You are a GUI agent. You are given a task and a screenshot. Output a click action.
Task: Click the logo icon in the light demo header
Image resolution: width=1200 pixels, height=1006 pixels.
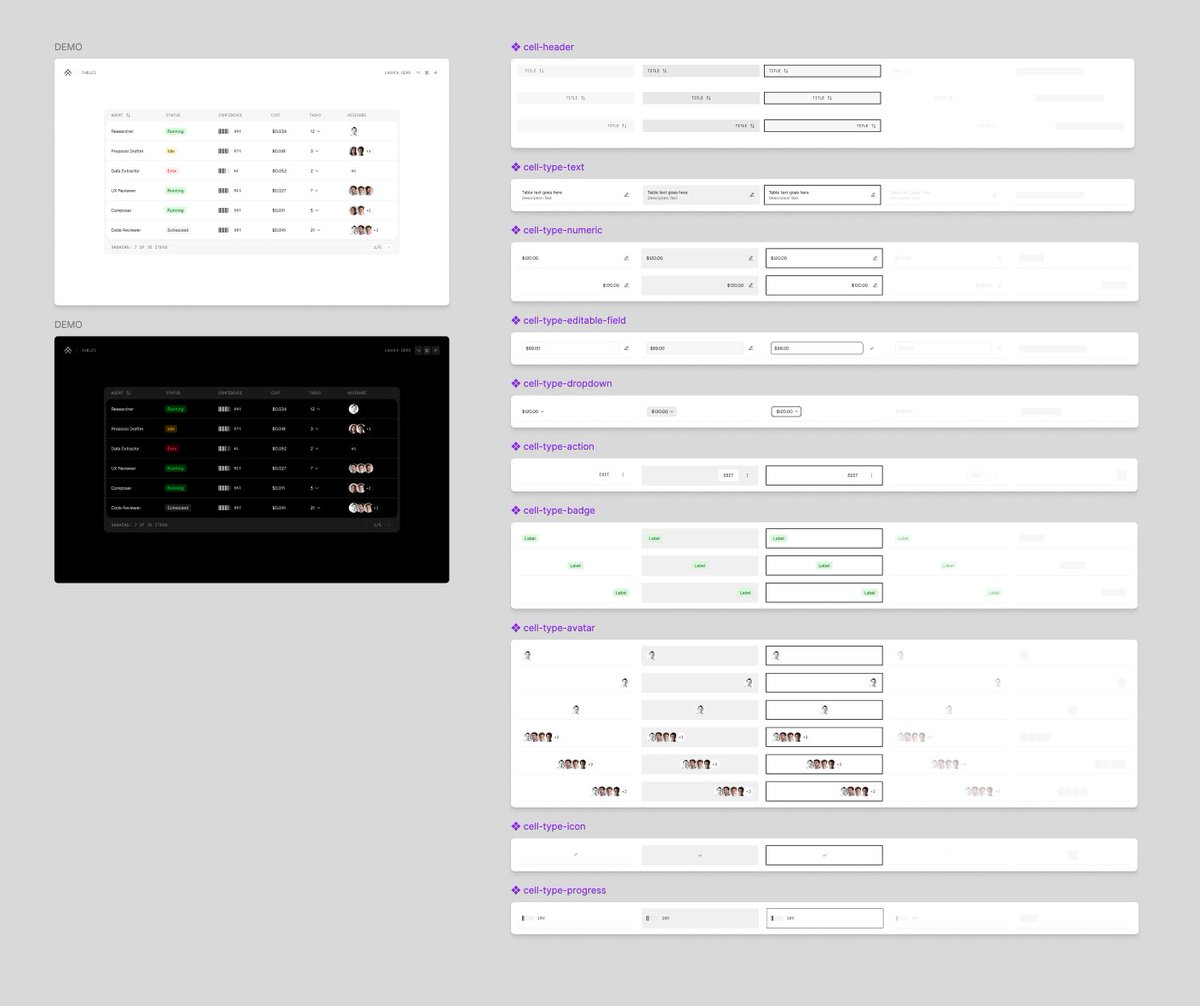click(68, 72)
